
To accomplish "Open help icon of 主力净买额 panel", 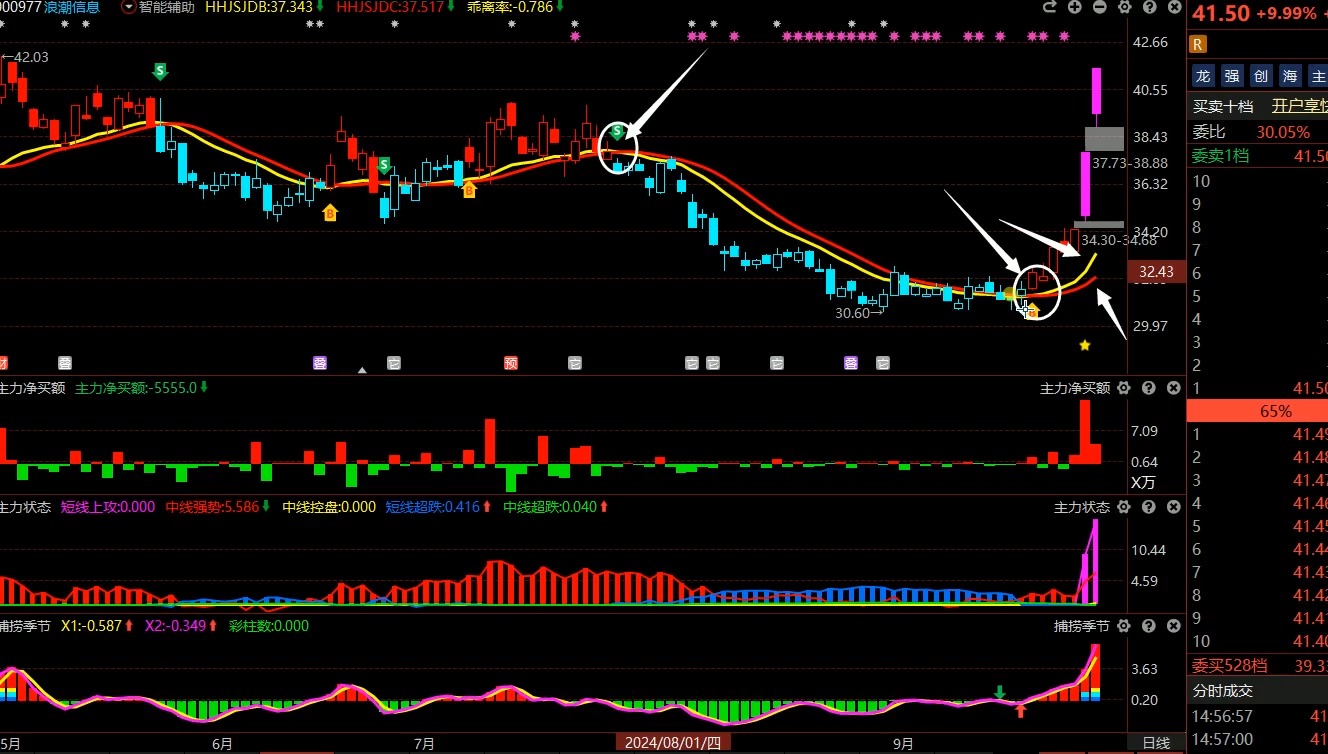I will tap(1148, 388).
